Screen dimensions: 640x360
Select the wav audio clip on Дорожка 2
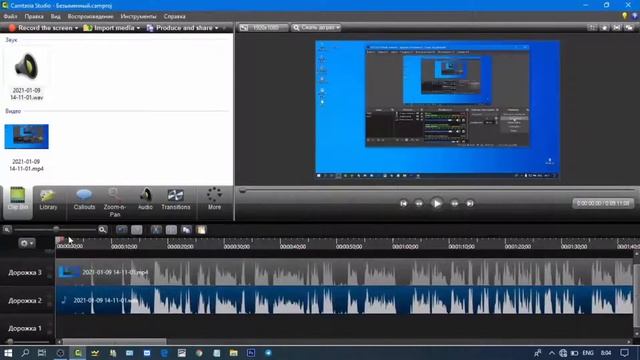click(345, 300)
